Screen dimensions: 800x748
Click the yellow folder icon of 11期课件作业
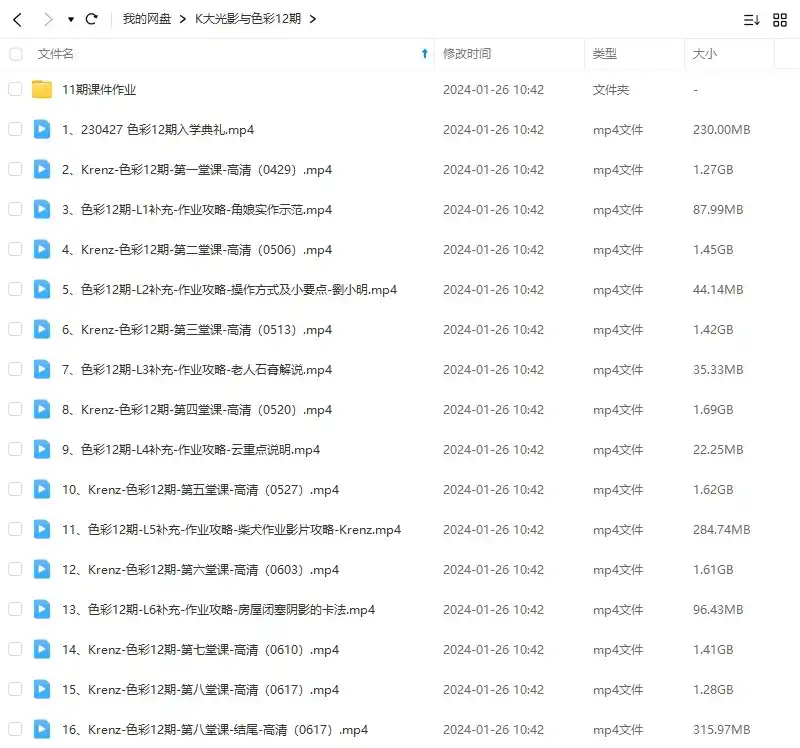pos(41,89)
